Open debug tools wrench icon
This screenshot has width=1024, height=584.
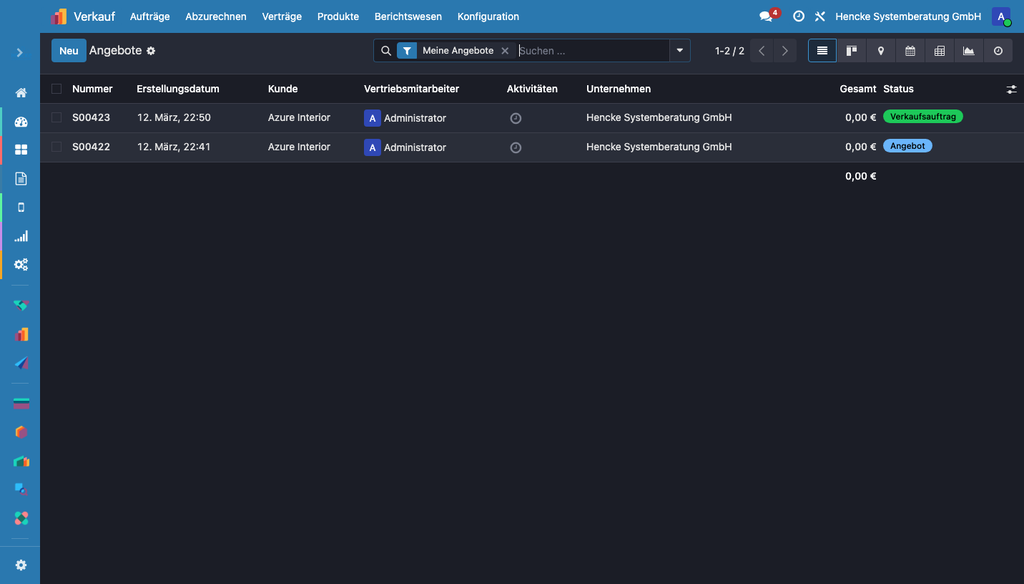point(820,17)
